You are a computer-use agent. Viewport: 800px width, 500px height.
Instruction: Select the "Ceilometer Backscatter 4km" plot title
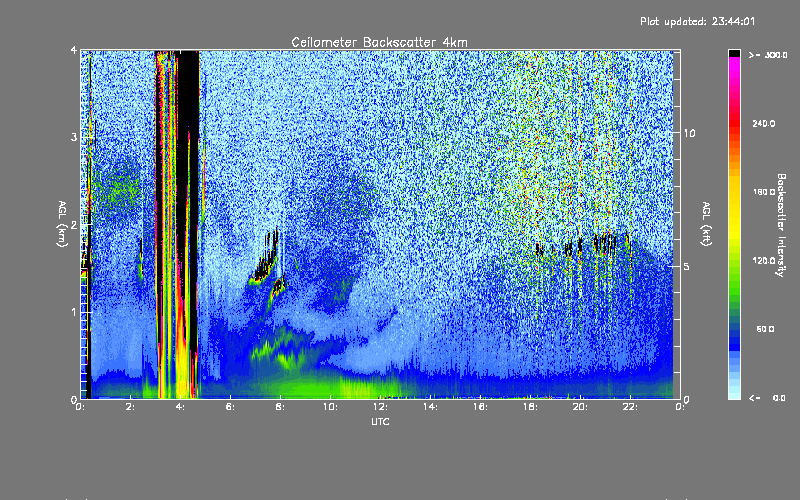379,42
